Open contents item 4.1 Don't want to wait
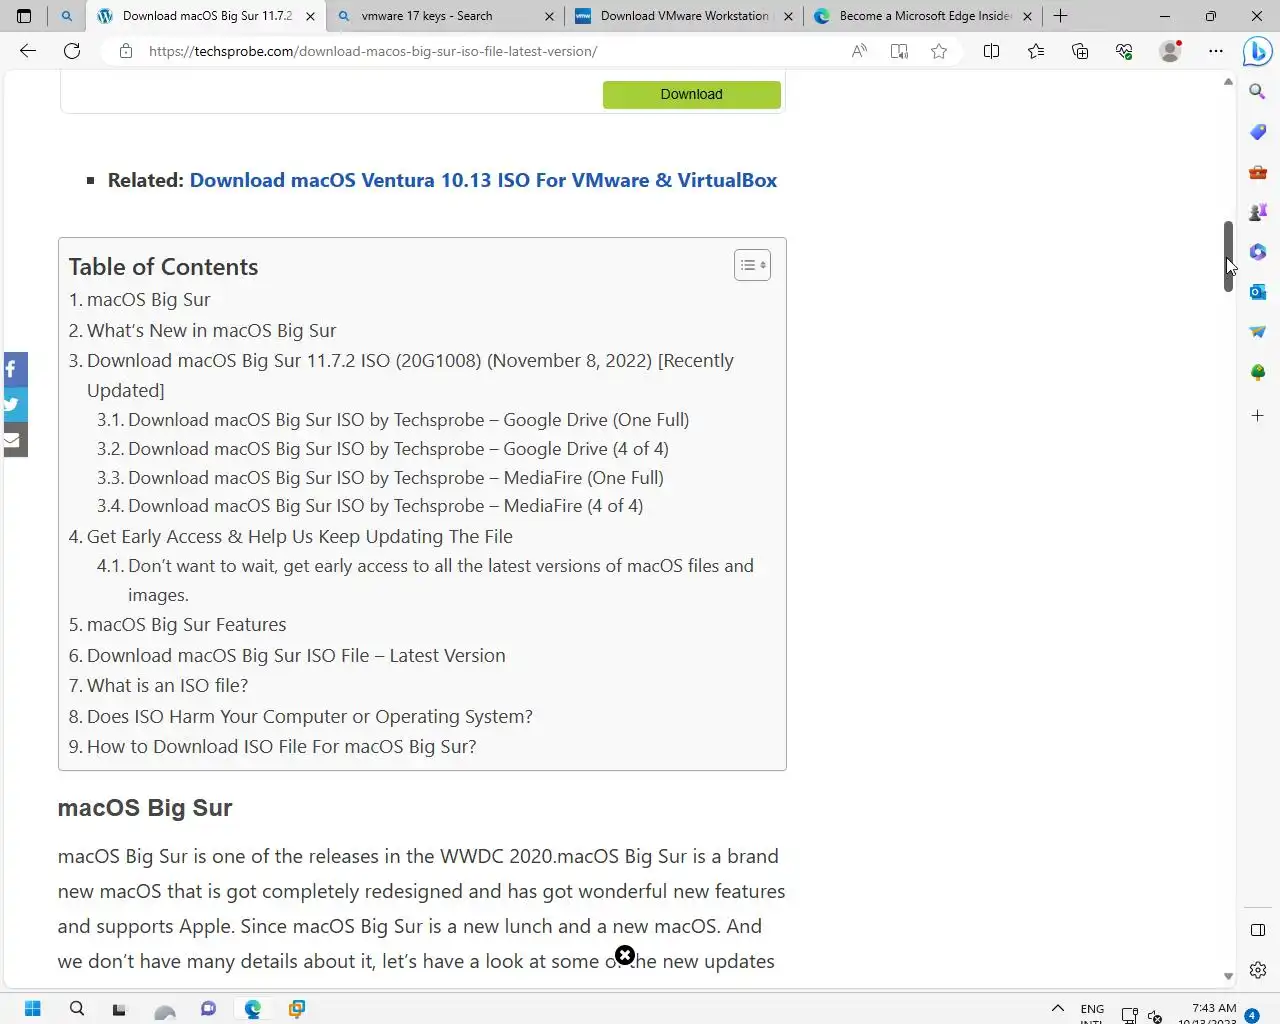 pyautogui.click(x=440, y=580)
